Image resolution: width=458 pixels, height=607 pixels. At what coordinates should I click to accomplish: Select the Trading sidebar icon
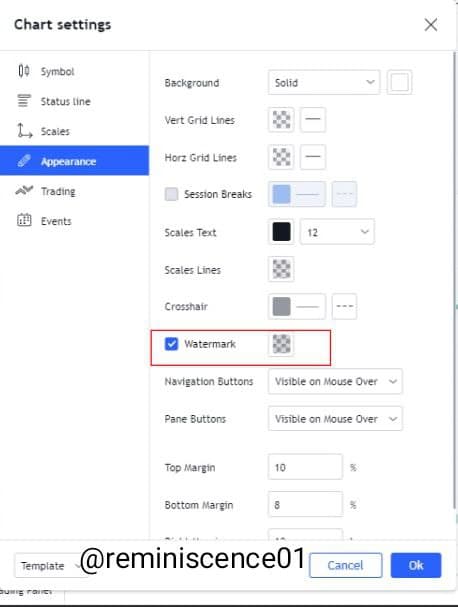(24, 190)
